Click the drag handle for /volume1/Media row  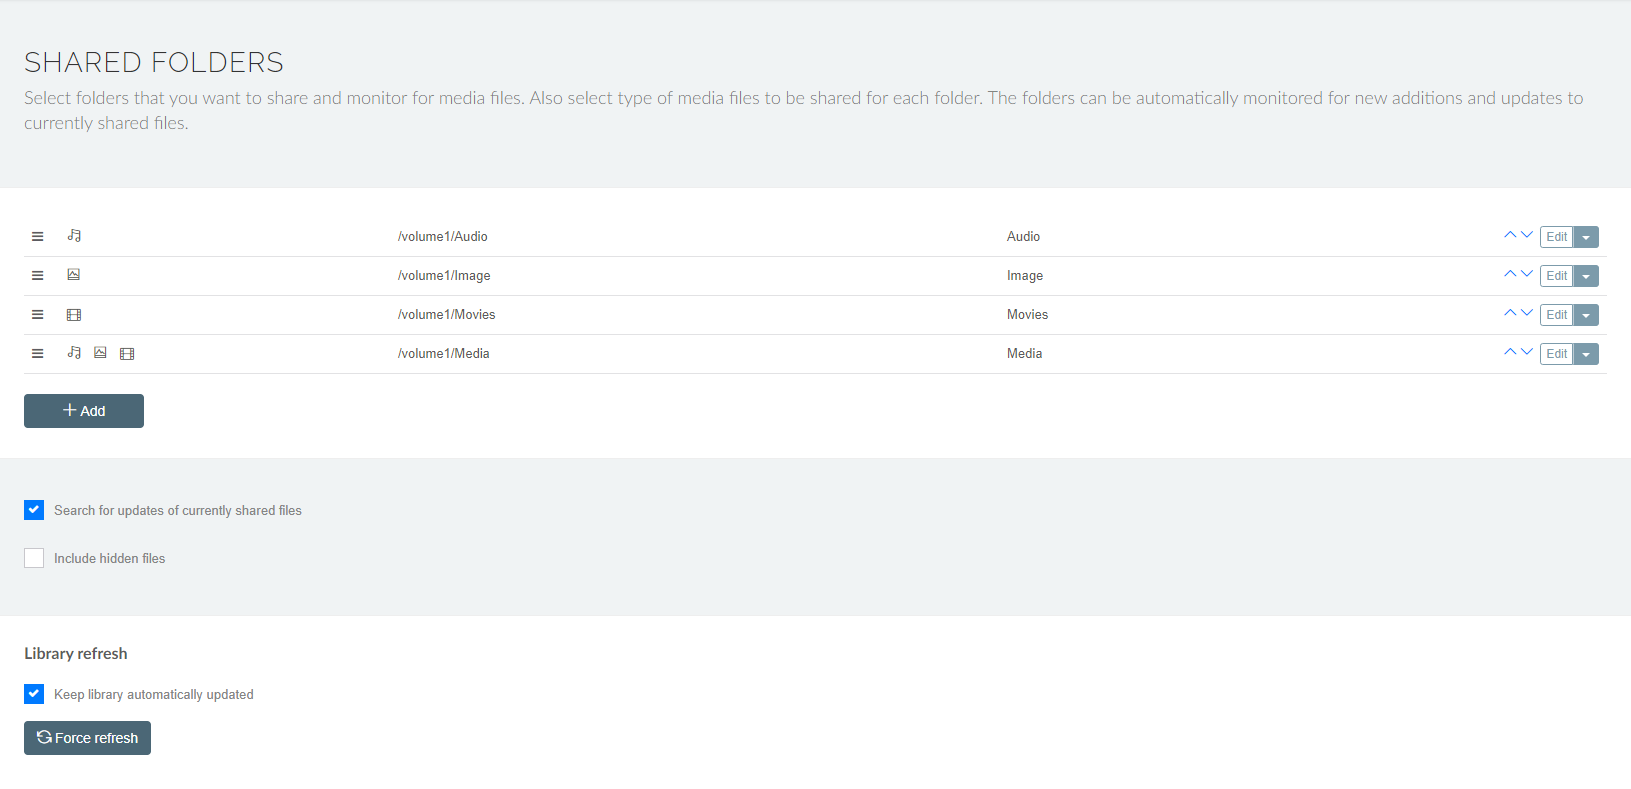point(37,354)
